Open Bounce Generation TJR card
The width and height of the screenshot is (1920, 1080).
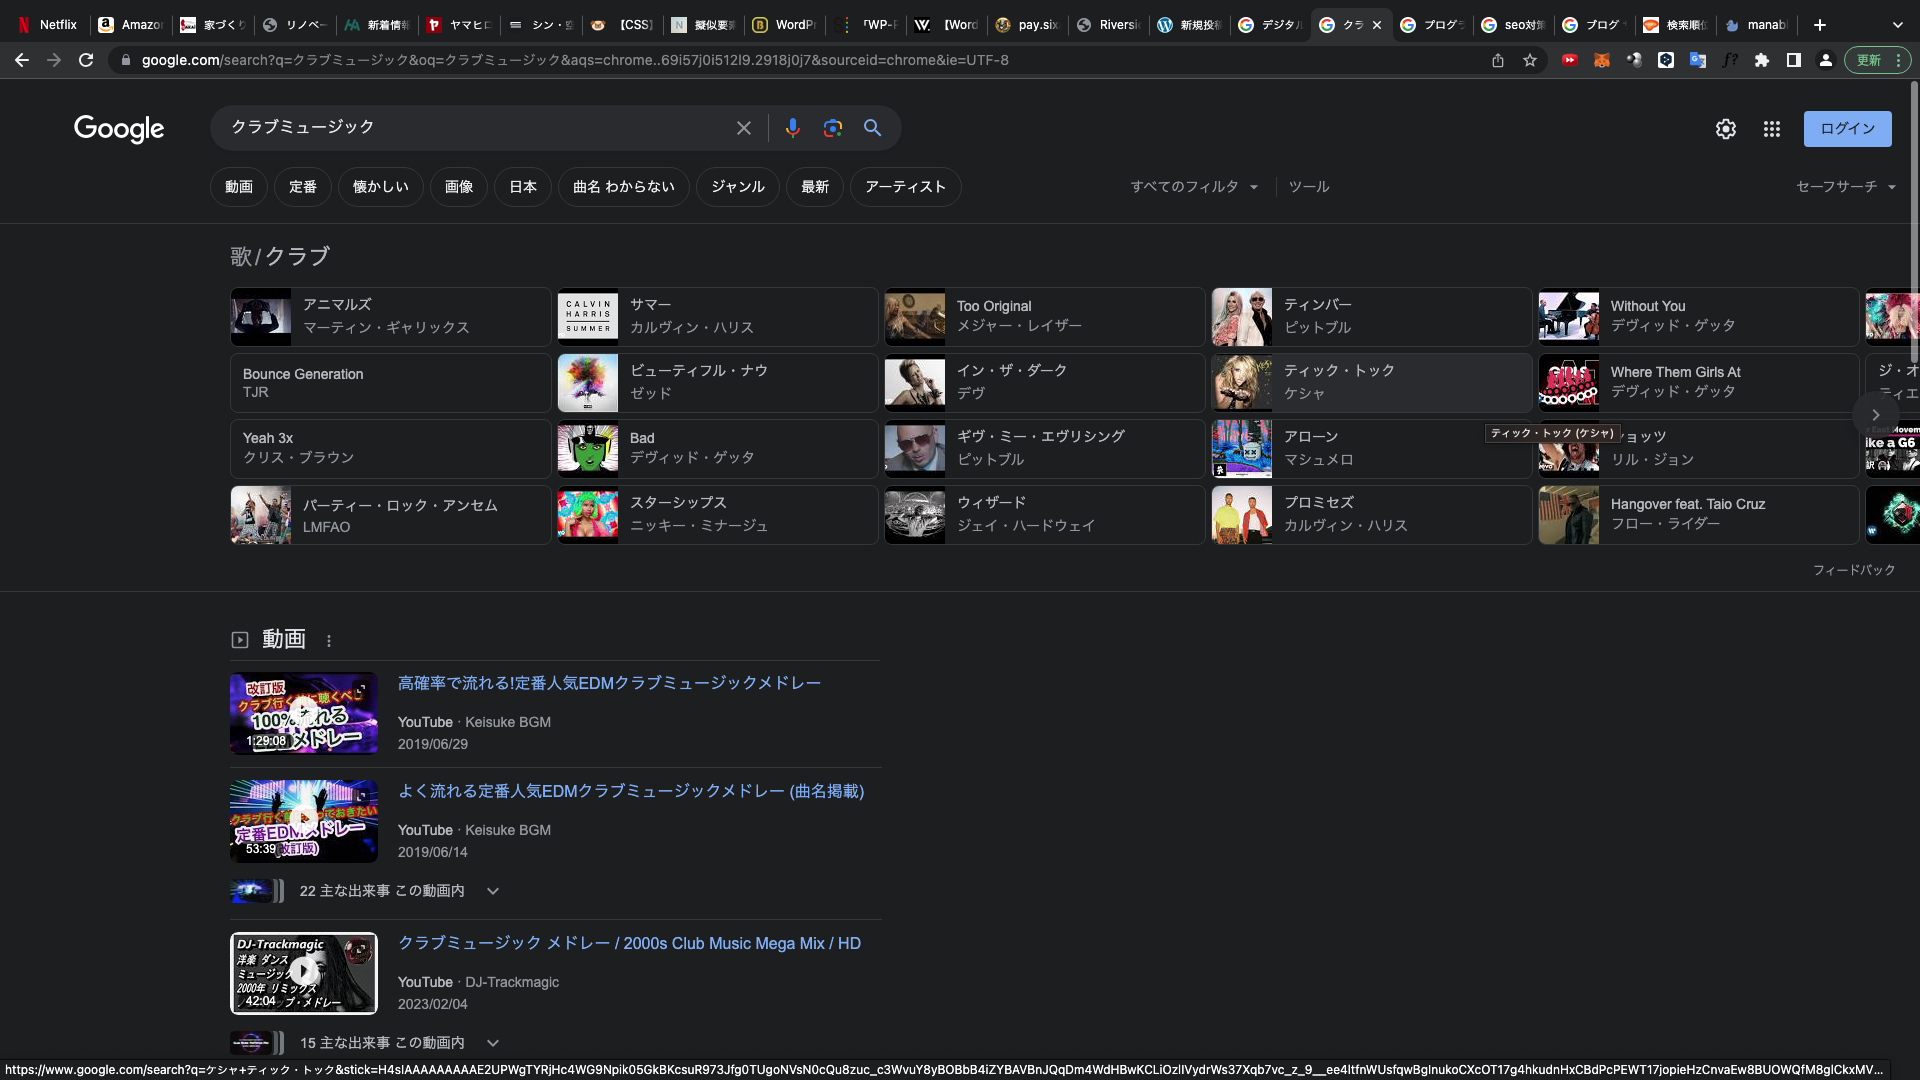[391, 383]
